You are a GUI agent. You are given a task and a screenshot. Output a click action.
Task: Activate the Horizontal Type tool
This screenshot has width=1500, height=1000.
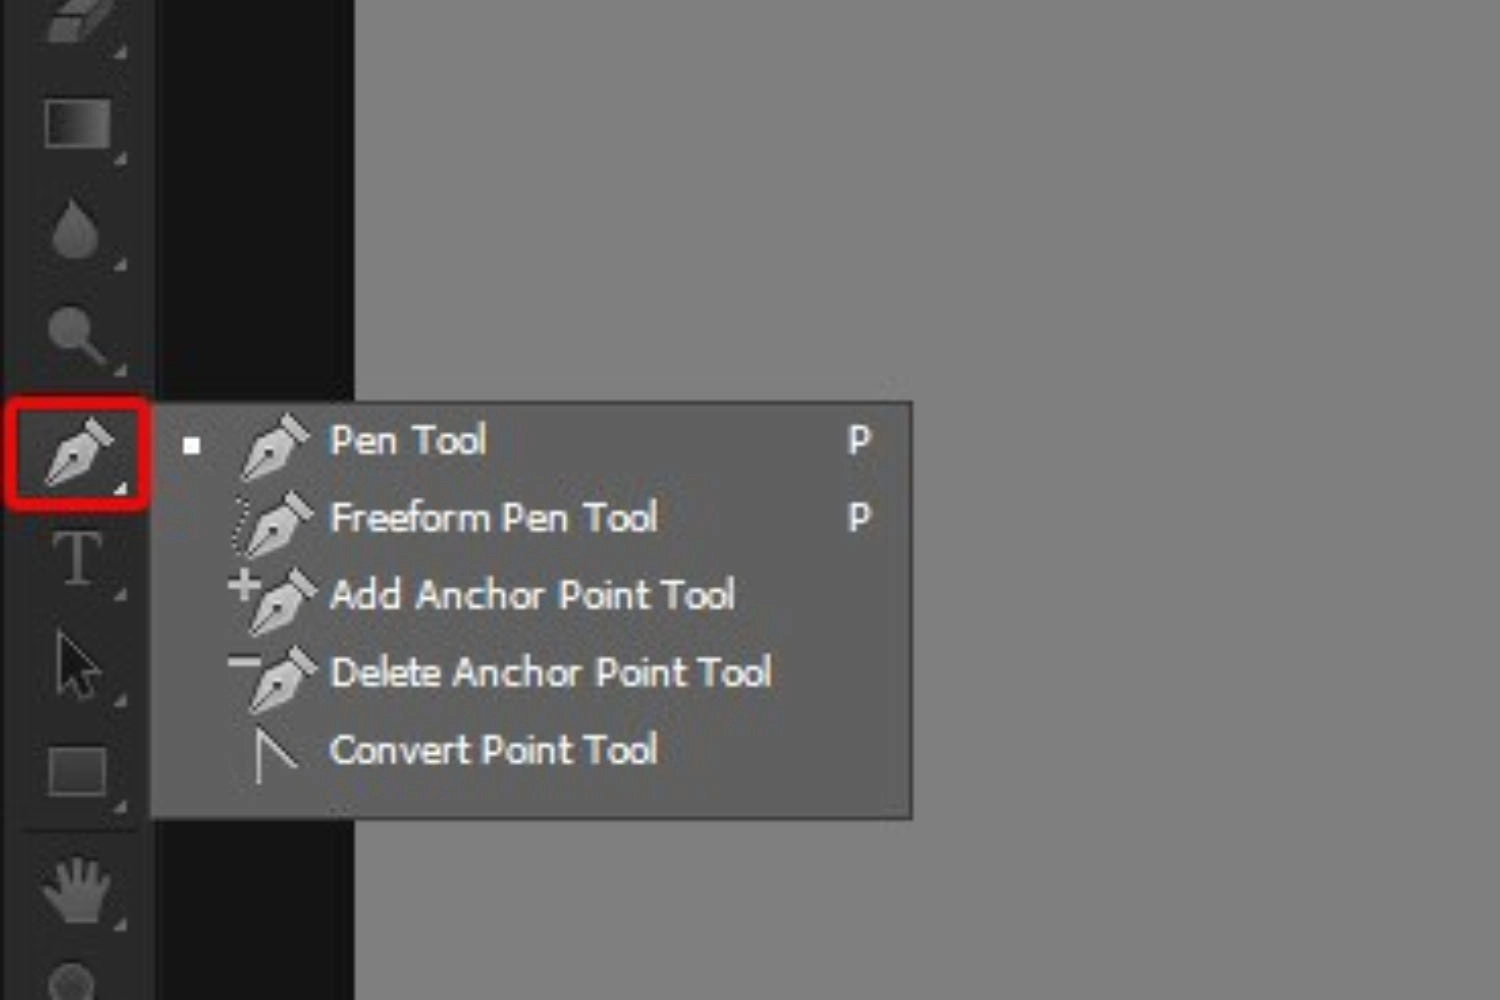78,558
